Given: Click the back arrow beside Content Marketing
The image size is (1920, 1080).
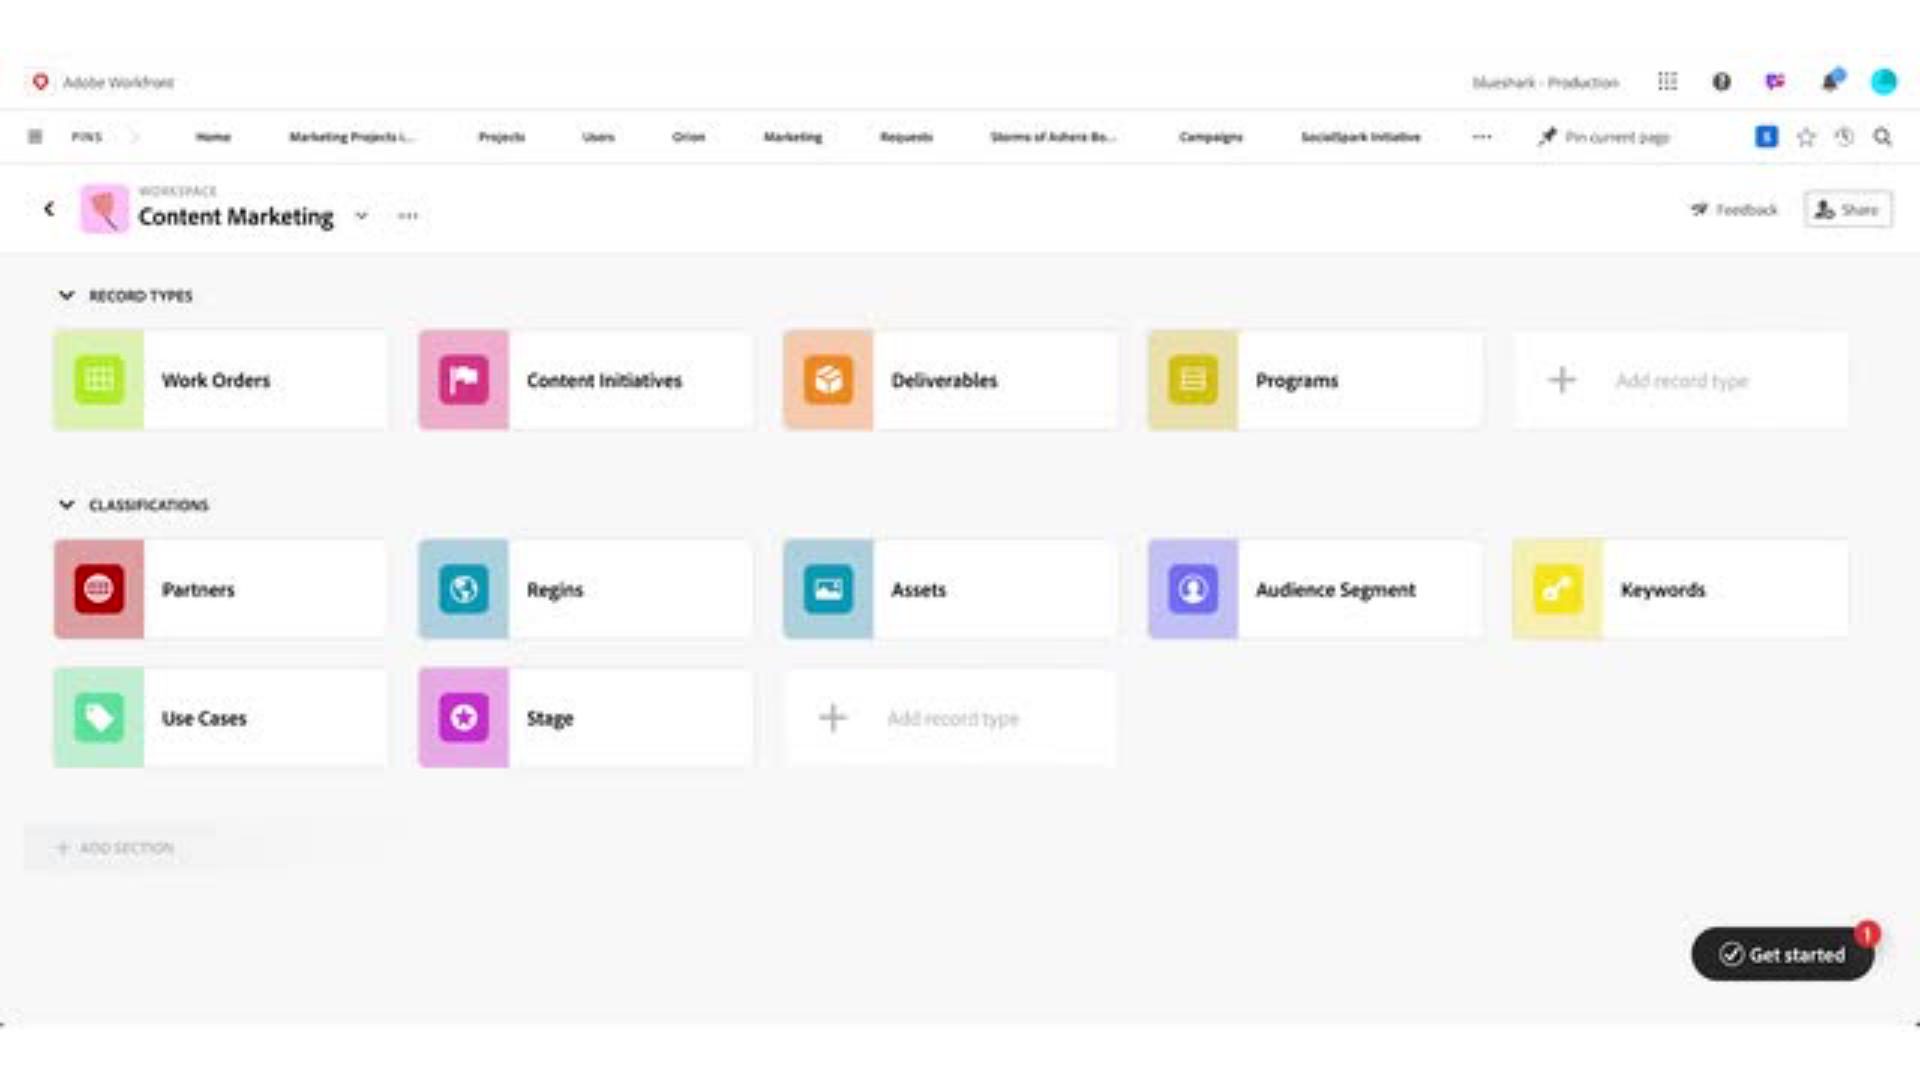Looking at the screenshot, I should (x=49, y=208).
